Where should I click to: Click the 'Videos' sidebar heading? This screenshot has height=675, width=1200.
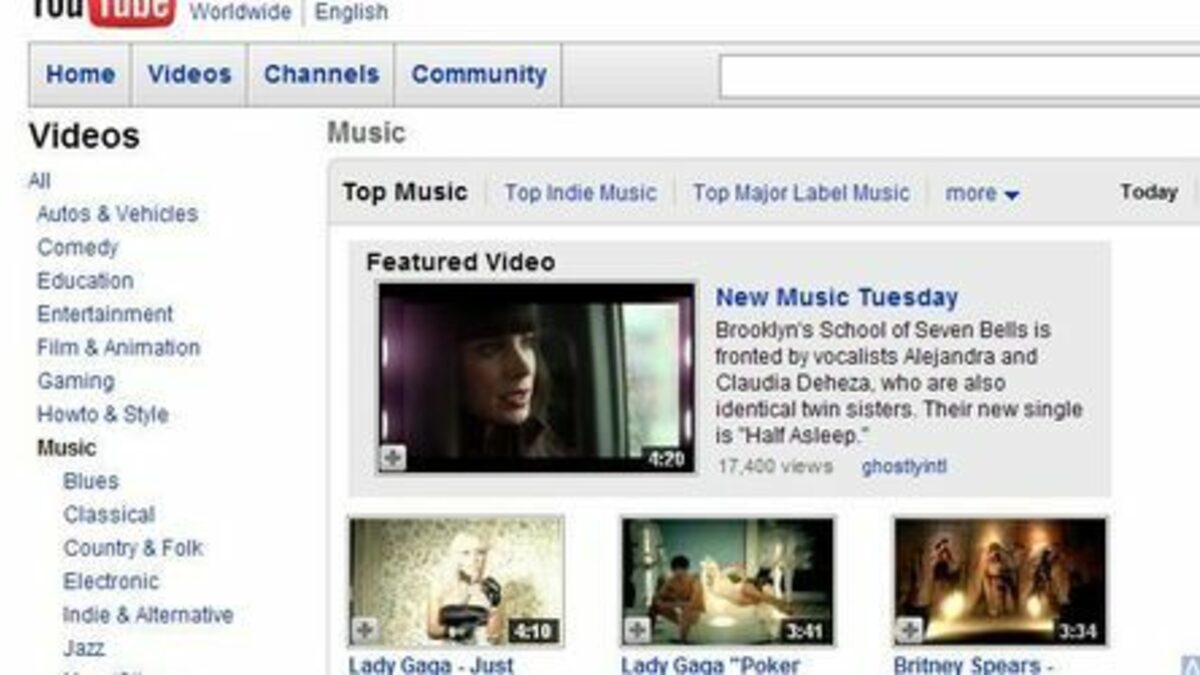84,136
